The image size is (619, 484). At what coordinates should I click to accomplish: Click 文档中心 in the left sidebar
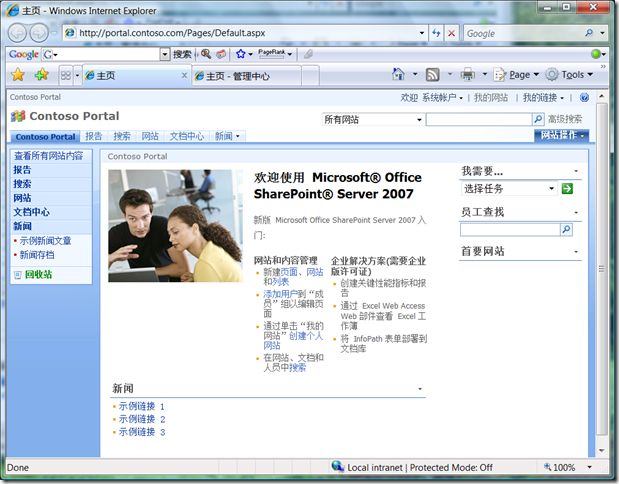point(32,212)
